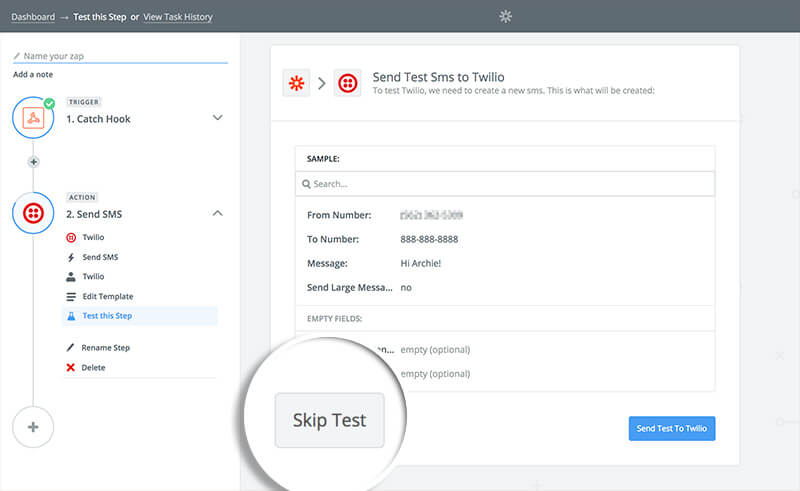Click the small red Twilio app icon
This screenshot has width=800, height=491.
point(71,237)
